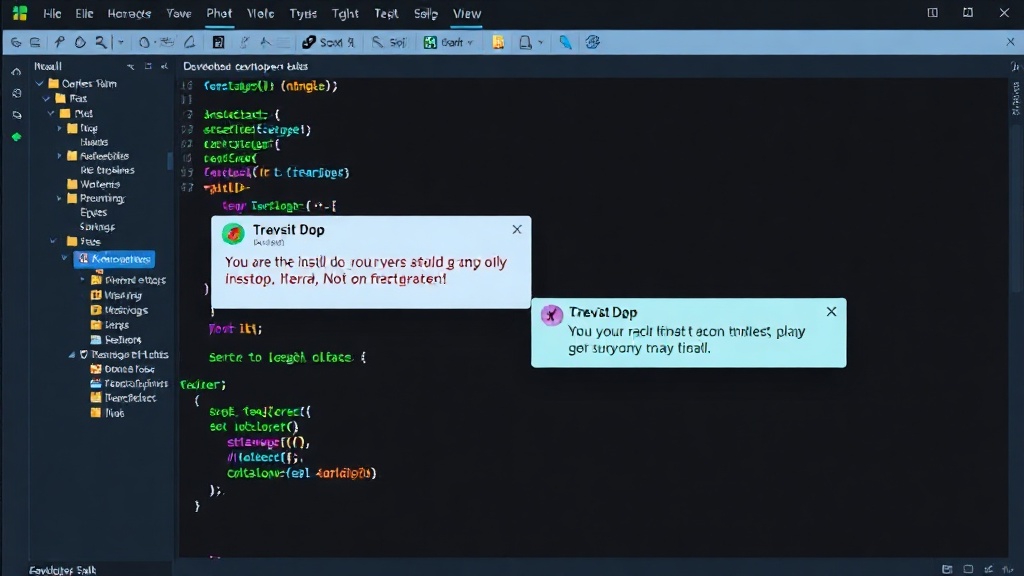This screenshot has height=576, width=1024.
Task: Open the green Garit dropdown
Action: 449,42
